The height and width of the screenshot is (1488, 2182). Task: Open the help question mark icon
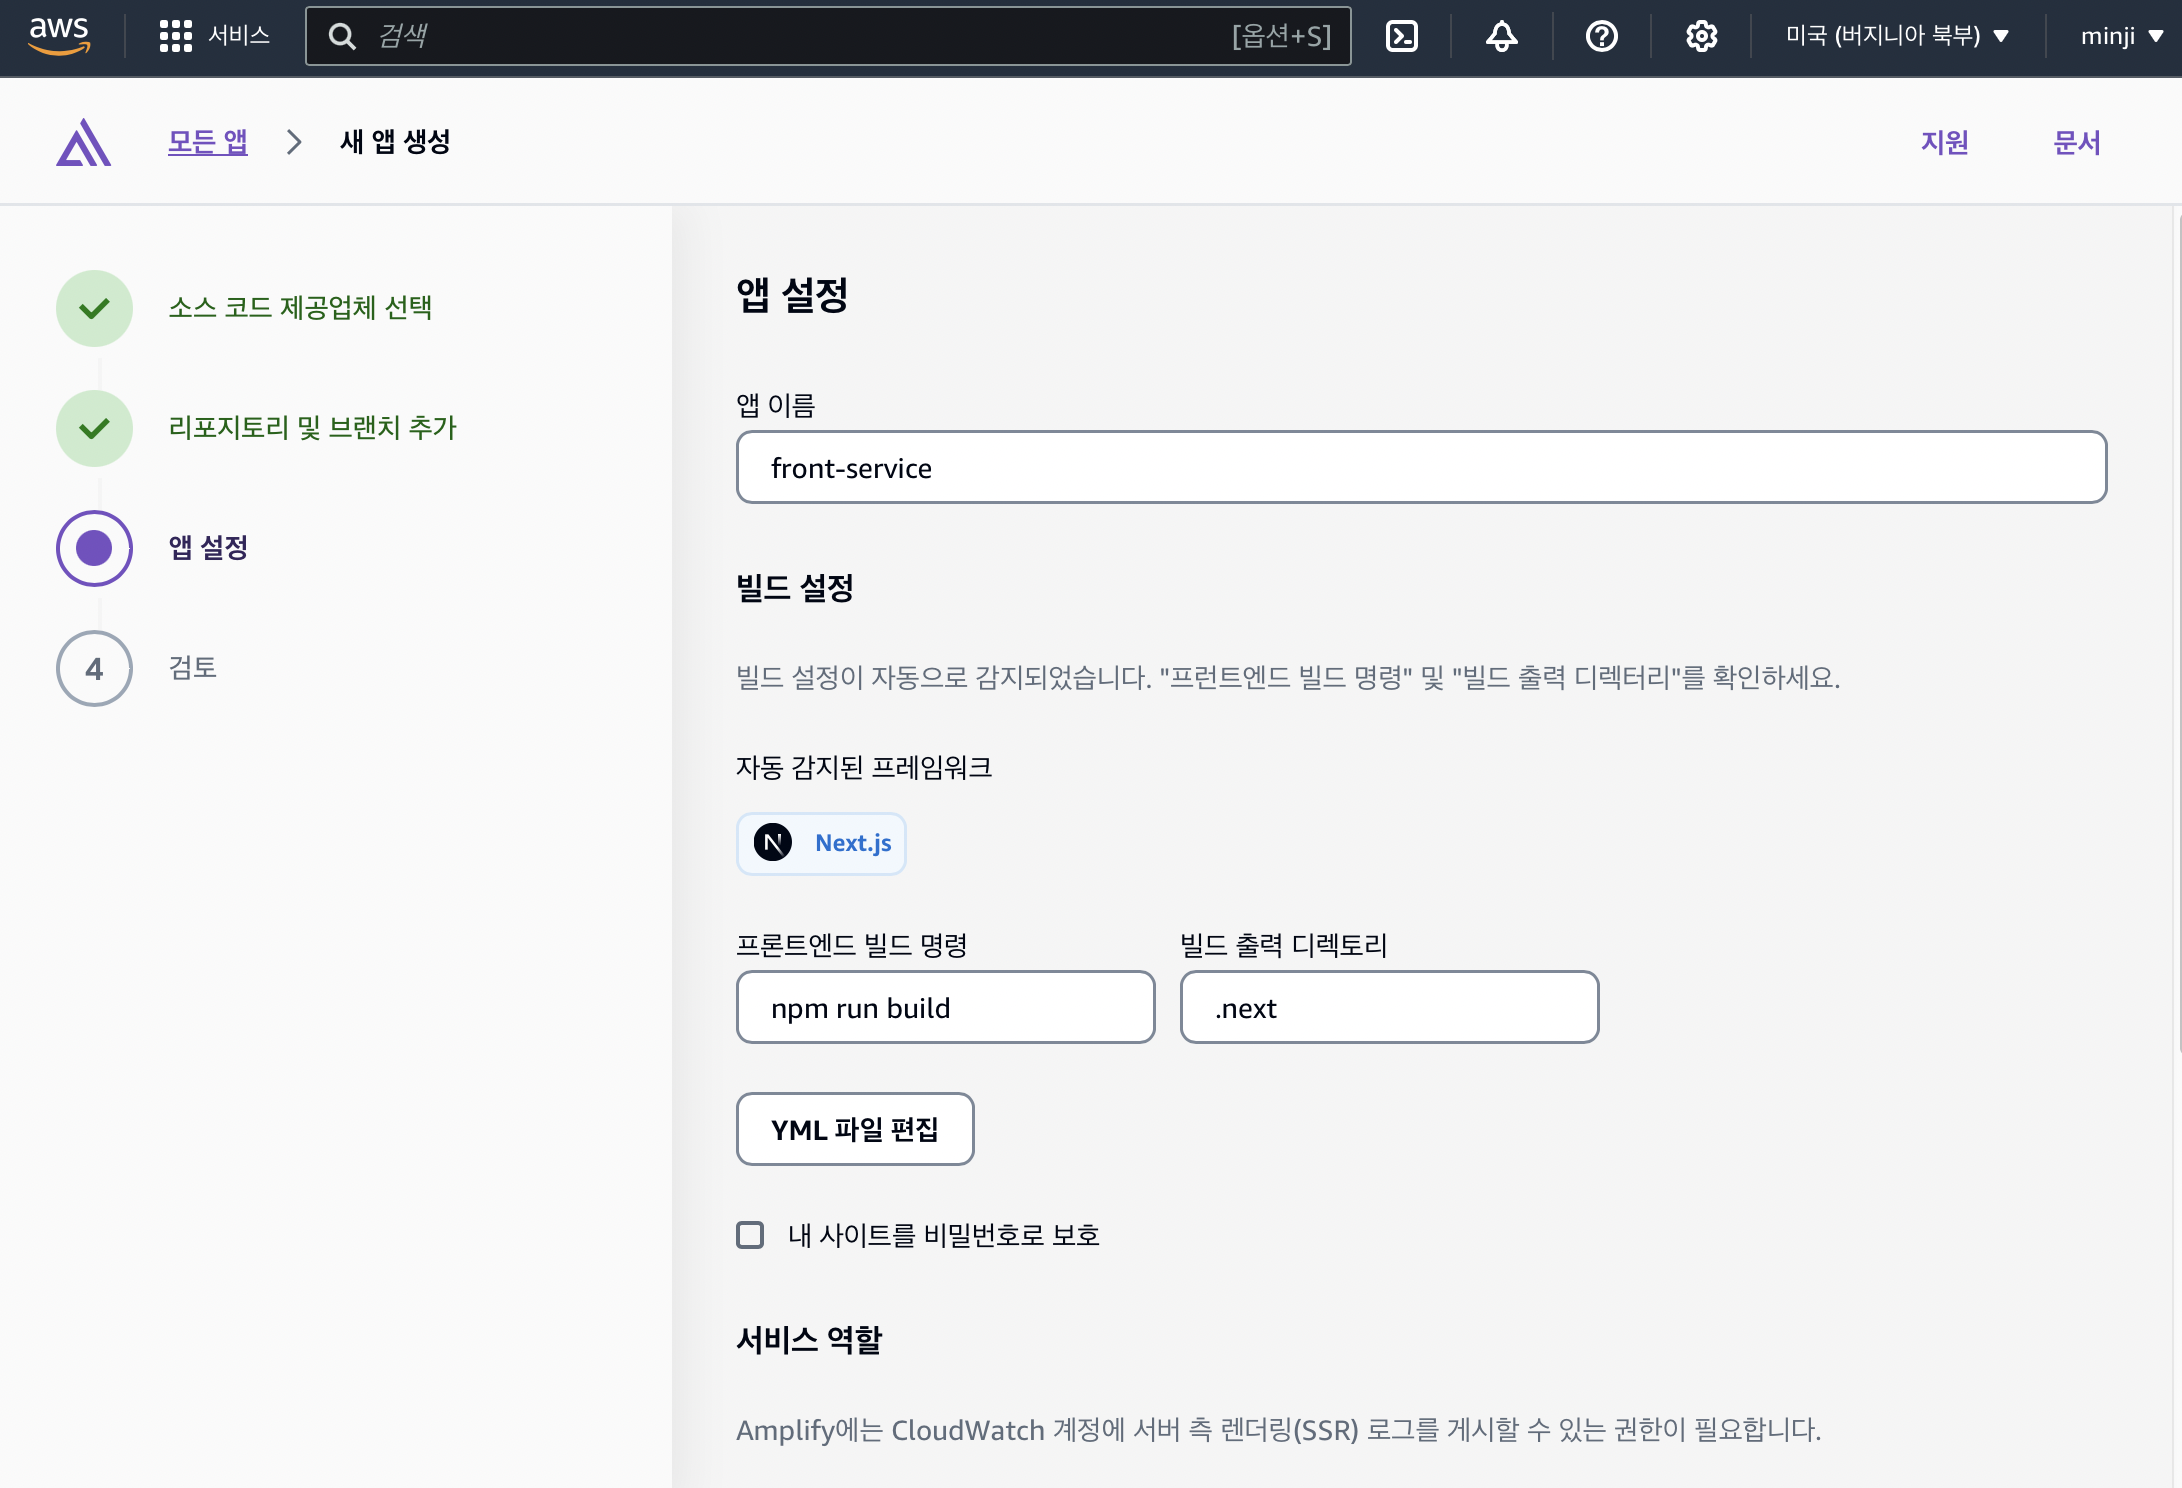click(x=1601, y=36)
